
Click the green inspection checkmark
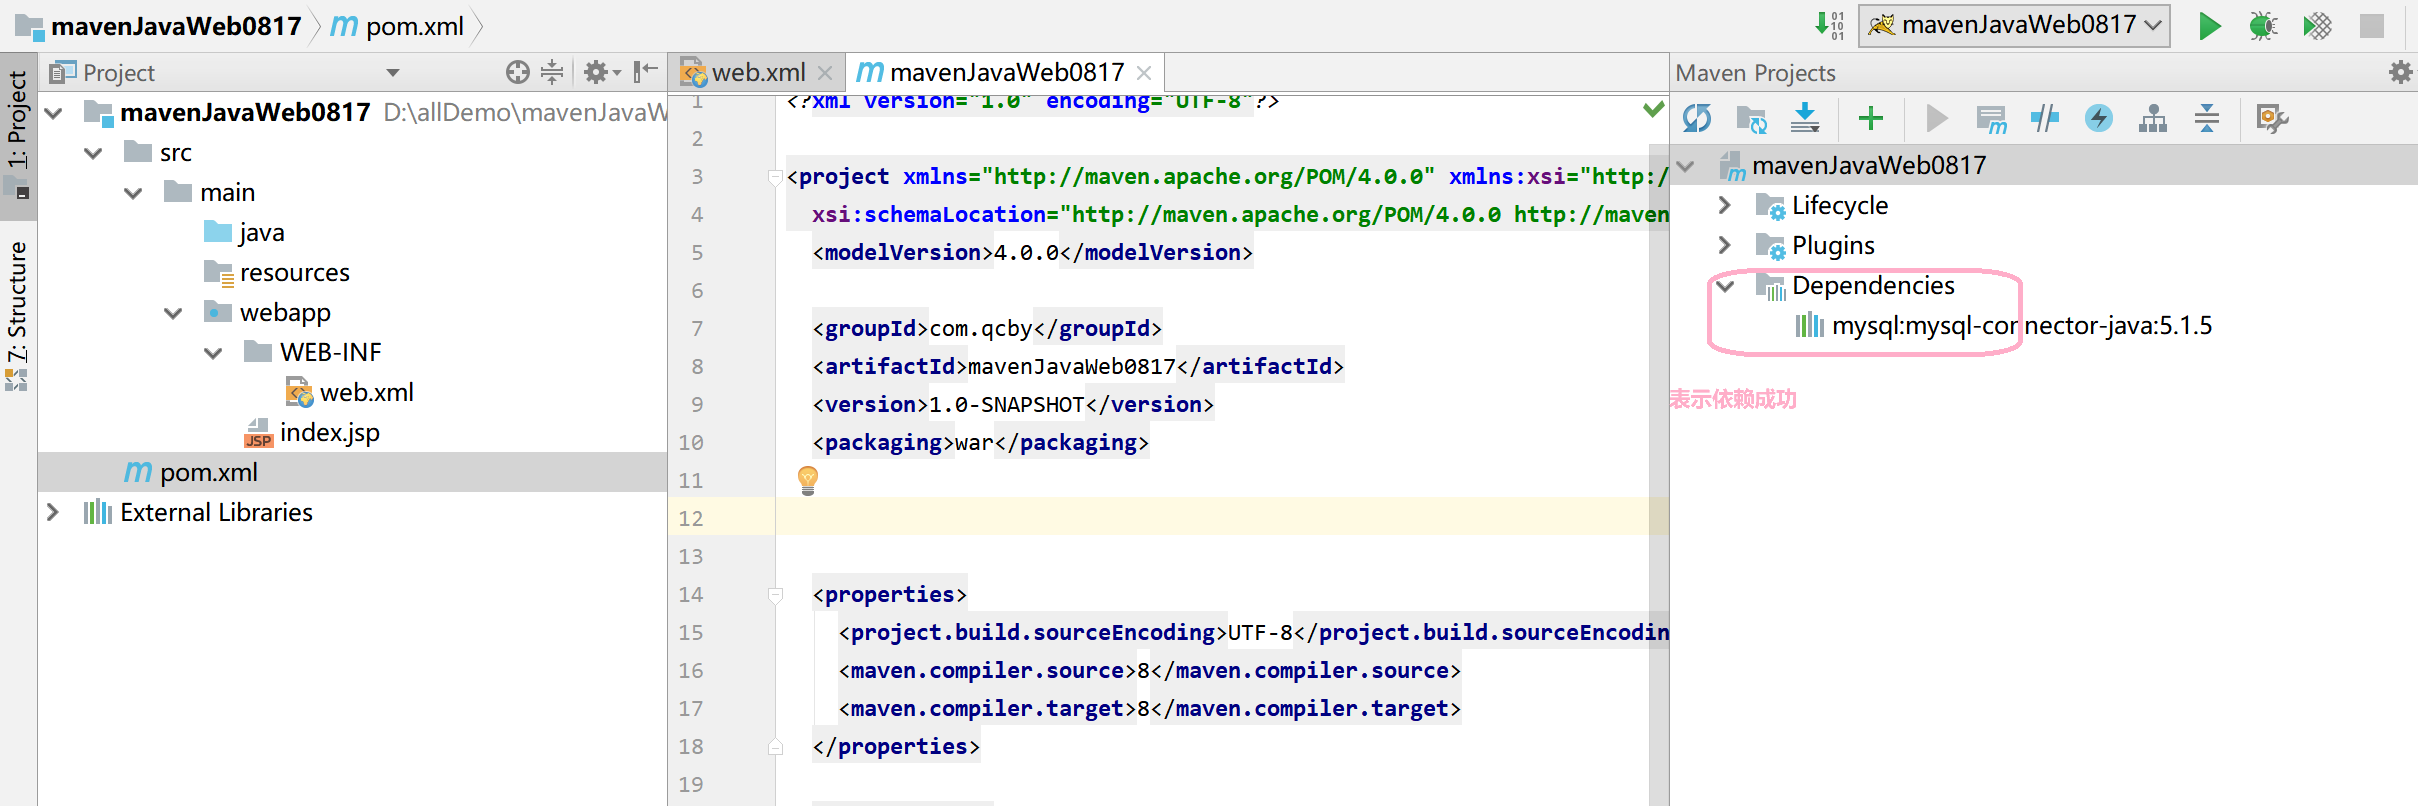[1654, 107]
